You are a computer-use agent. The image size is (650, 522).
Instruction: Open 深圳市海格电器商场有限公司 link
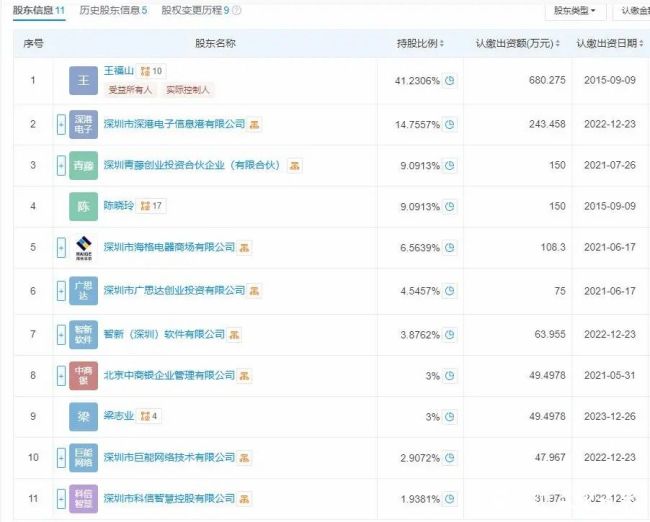tap(169, 247)
